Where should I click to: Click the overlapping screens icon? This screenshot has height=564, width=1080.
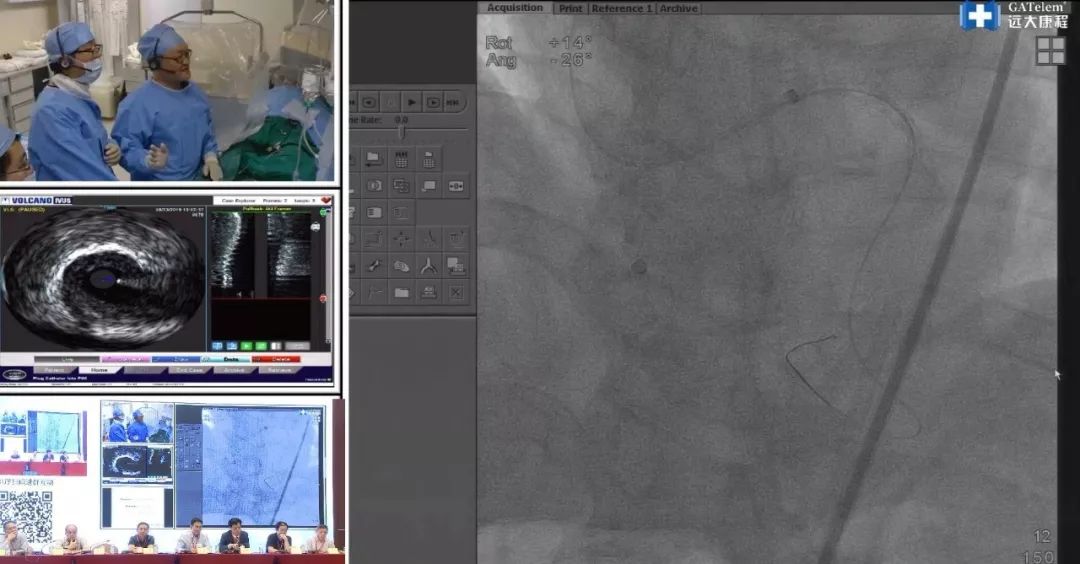(x=402, y=185)
